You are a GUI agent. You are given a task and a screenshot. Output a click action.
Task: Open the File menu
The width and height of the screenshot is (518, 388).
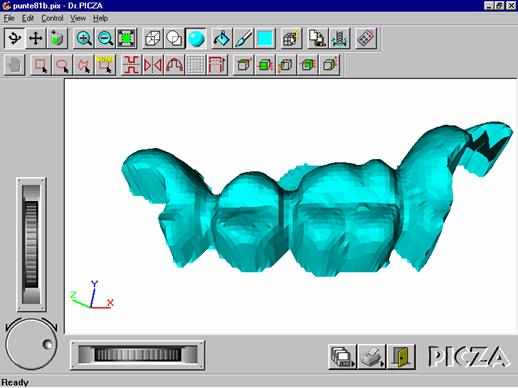click(9, 18)
